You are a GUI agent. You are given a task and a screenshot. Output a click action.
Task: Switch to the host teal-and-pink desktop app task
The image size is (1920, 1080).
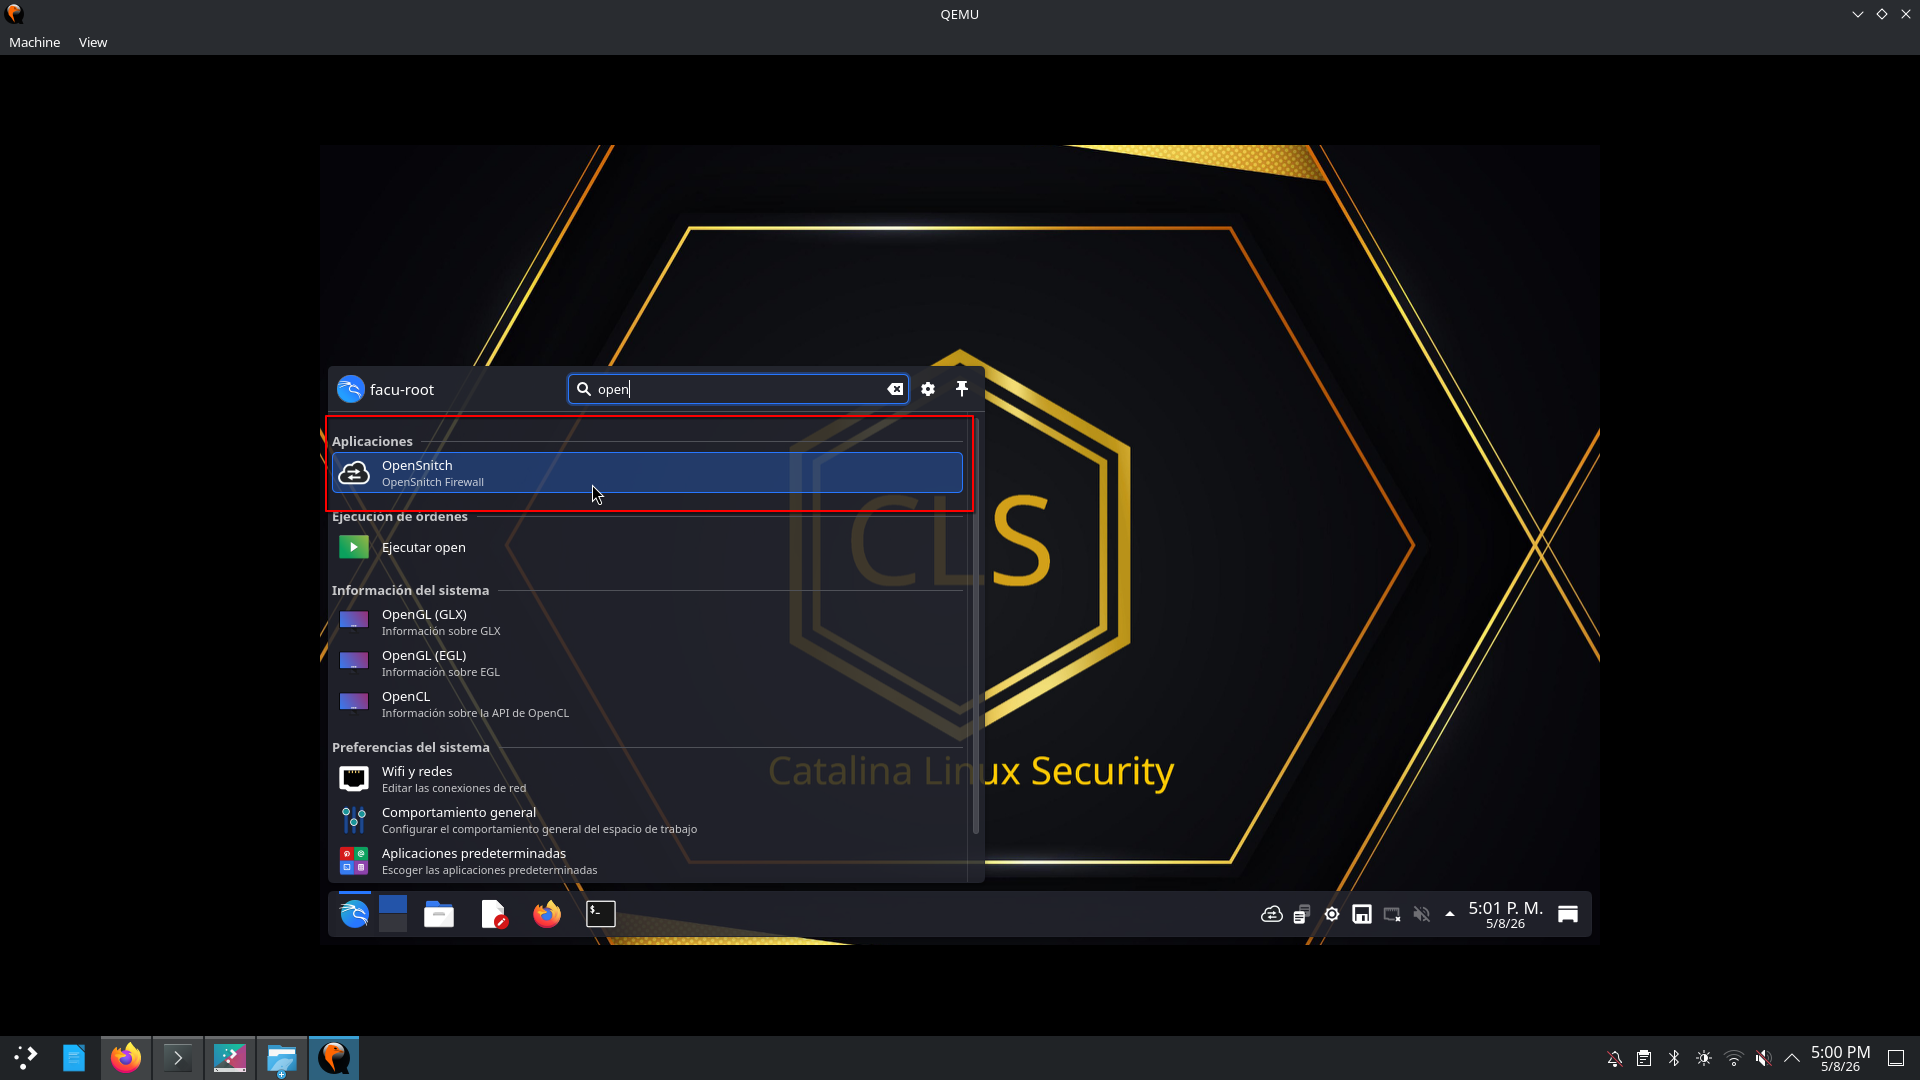(x=230, y=1057)
